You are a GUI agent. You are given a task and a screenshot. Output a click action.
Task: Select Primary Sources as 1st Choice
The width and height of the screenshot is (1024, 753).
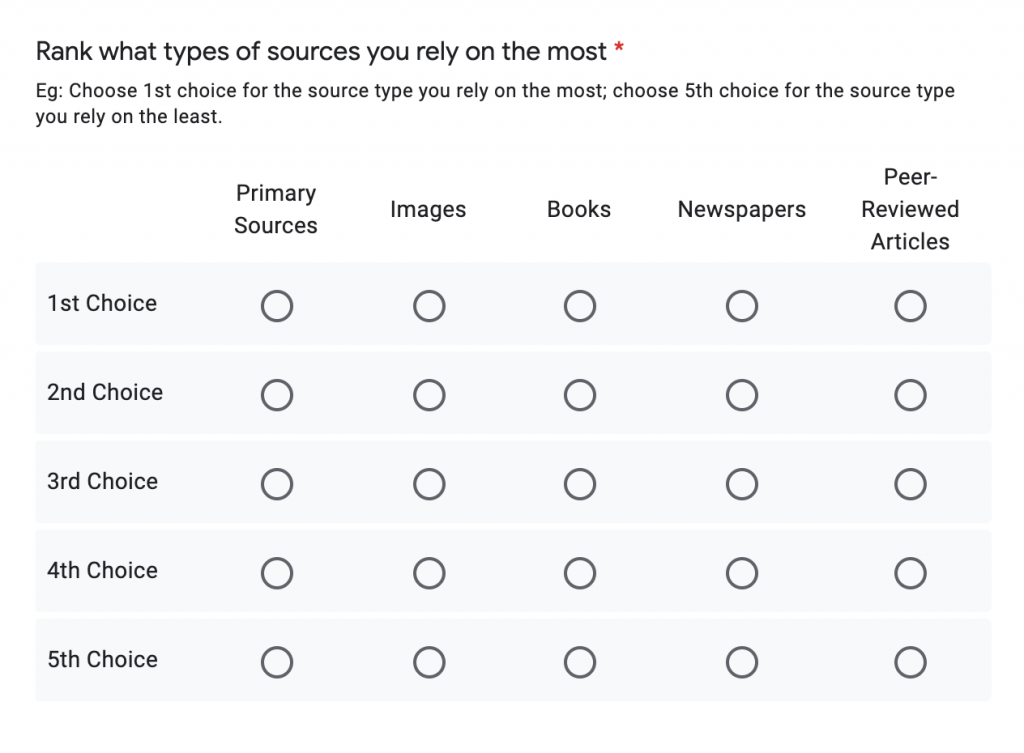(x=277, y=306)
